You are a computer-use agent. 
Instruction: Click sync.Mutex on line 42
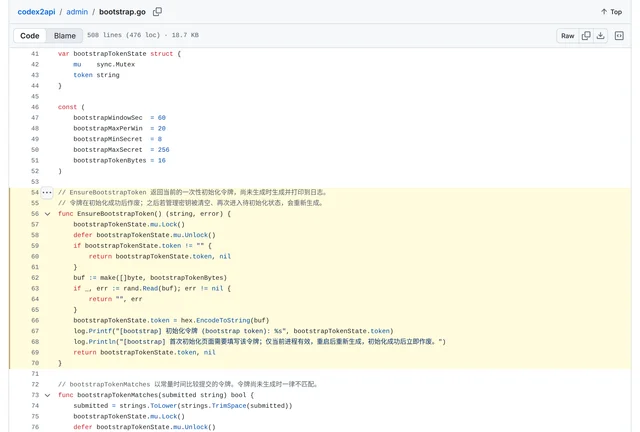pyautogui.click(x=116, y=65)
